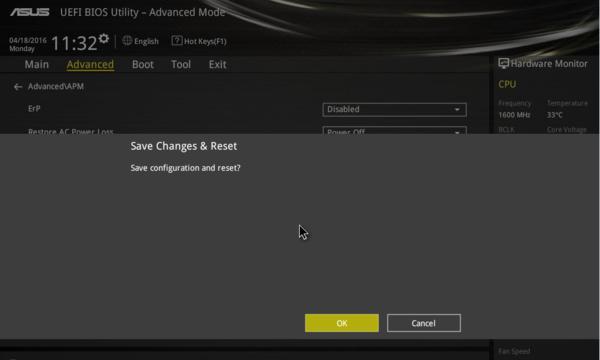600x360 pixels.
Task: Click the ErP dropdown arrow
Action: click(457, 109)
